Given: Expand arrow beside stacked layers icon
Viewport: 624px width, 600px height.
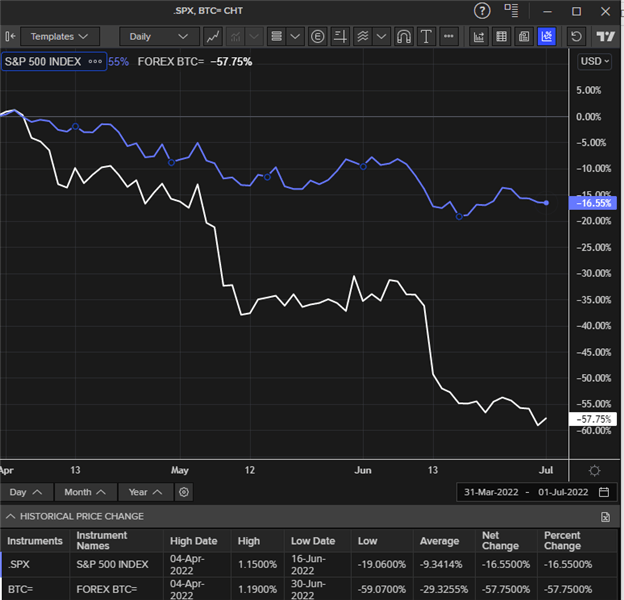Looking at the screenshot, I should coord(295,37).
